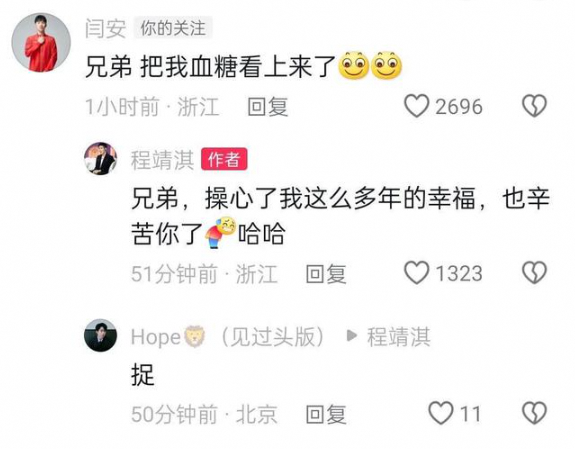The width and height of the screenshot is (575, 449).
Task: Open Hope's profile avatar
Action: [100, 335]
